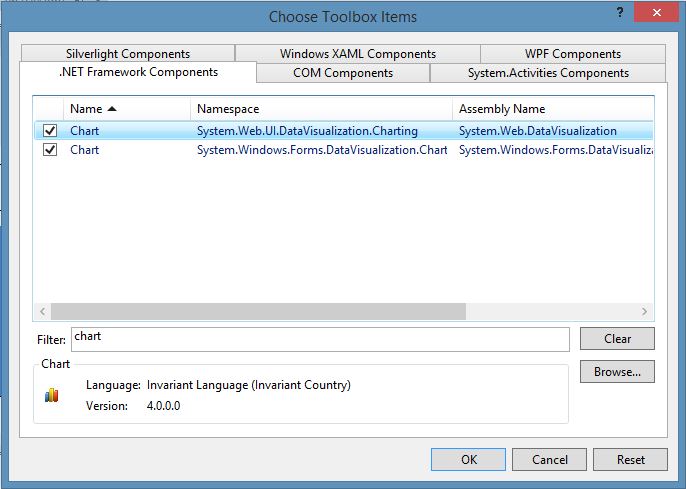Click the Cancel button
The height and width of the screenshot is (489, 686).
(x=550, y=459)
